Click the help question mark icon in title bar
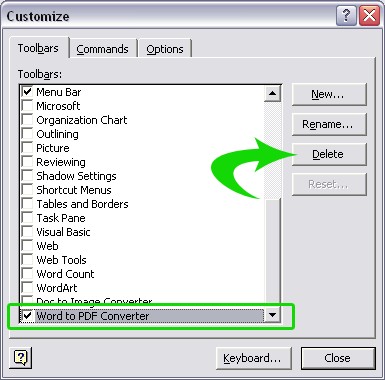This screenshot has height=380, width=385. pos(346,16)
